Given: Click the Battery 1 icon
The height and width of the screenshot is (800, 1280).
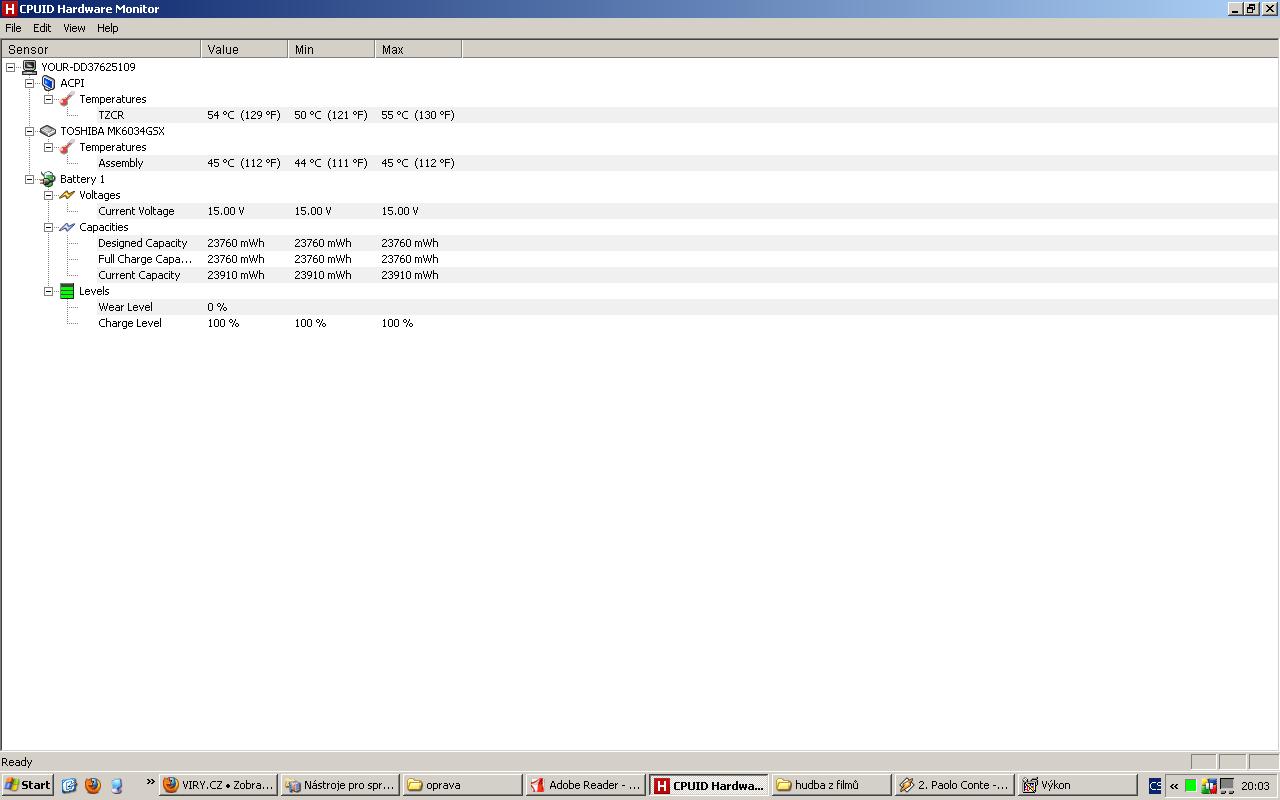Looking at the screenshot, I should [48, 179].
